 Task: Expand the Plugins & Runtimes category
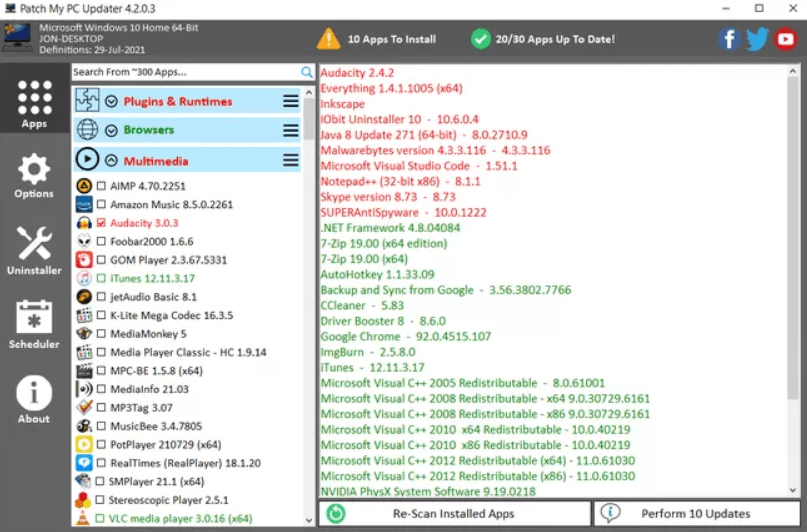click(x=111, y=101)
